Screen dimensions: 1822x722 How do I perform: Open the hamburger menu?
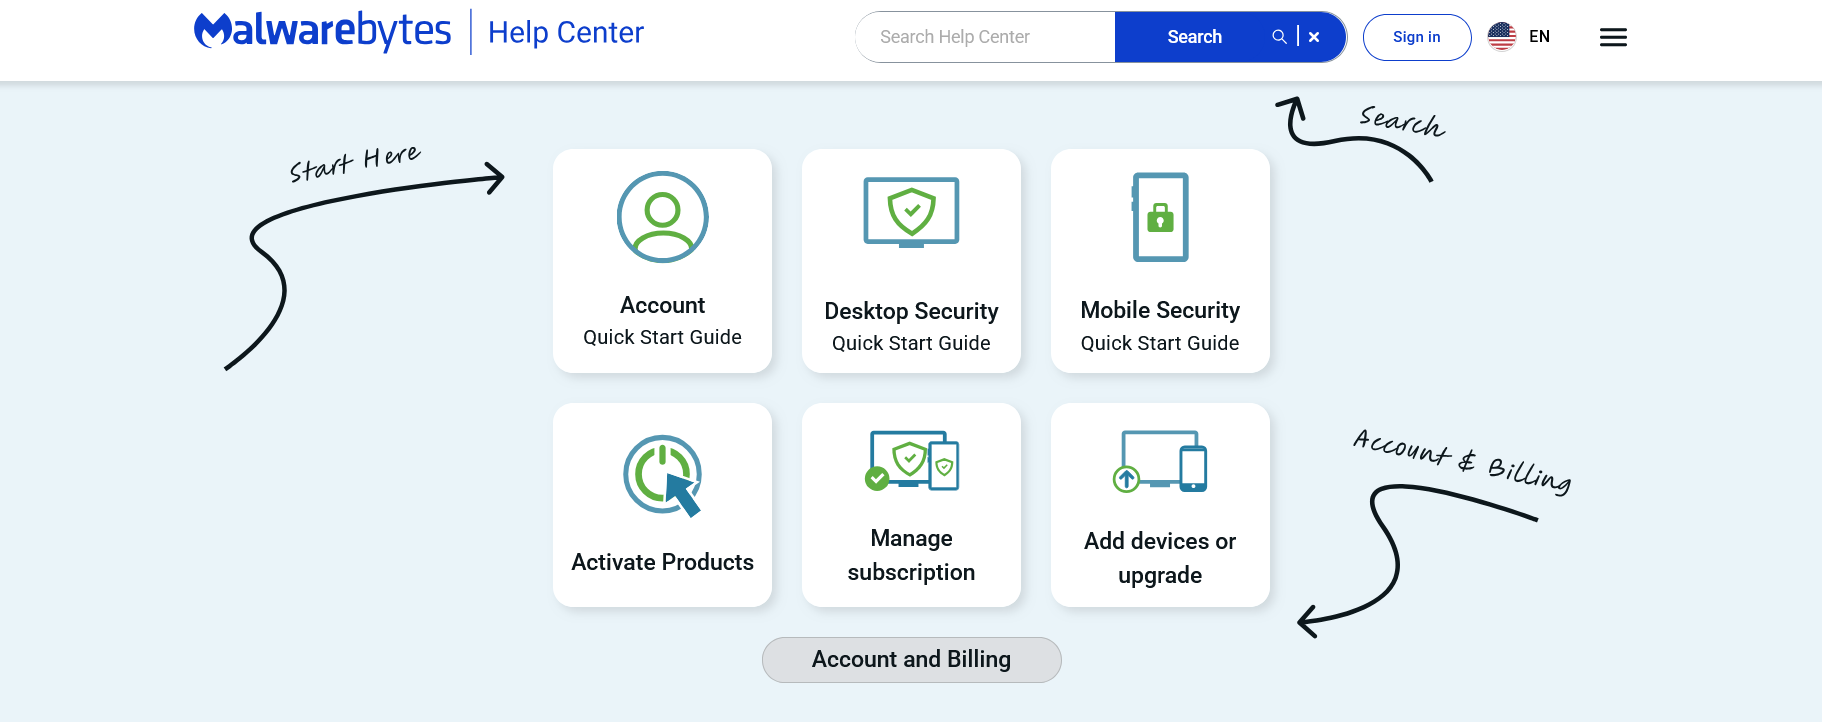[1613, 37]
